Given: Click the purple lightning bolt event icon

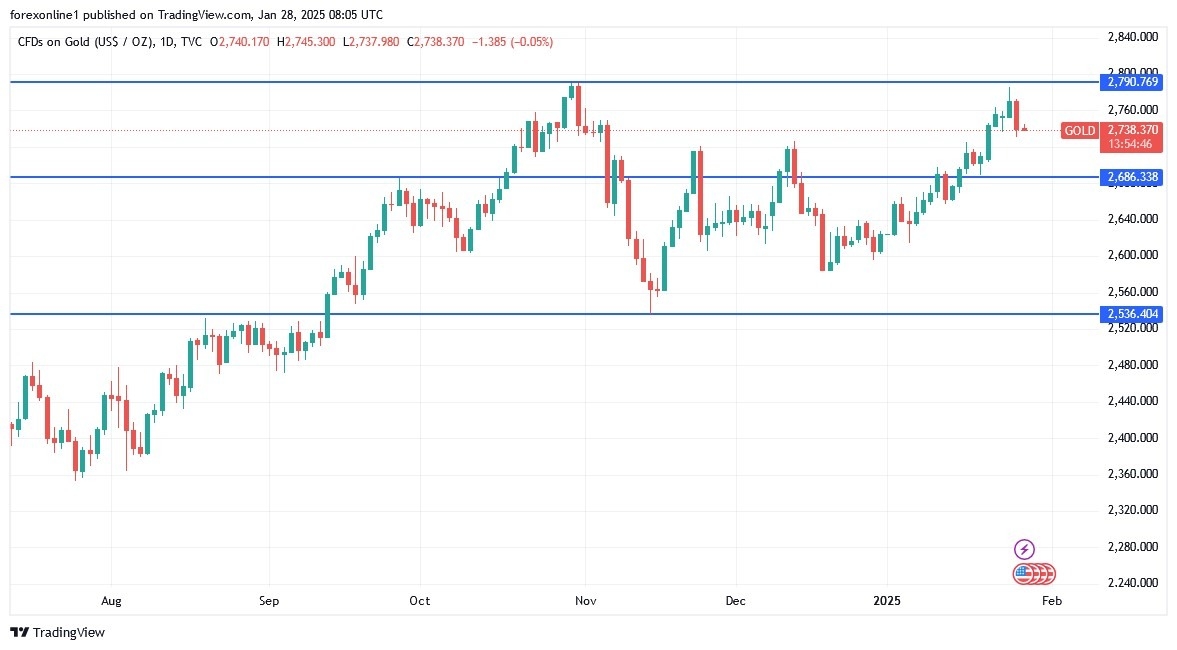Looking at the screenshot, I should [1024, 549].
